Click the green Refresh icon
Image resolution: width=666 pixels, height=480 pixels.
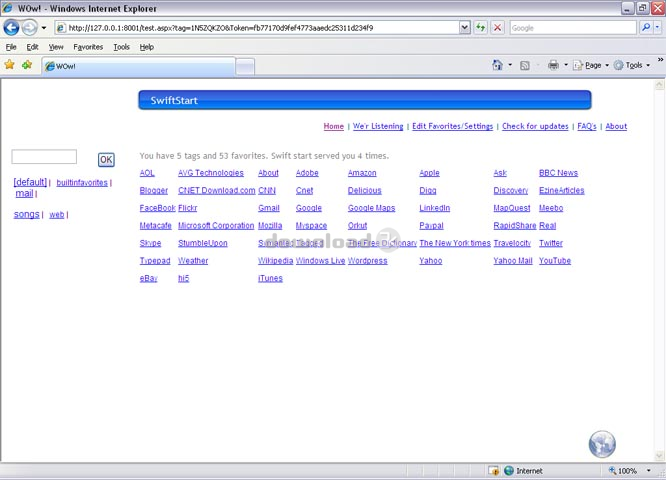tap(480, 28)
